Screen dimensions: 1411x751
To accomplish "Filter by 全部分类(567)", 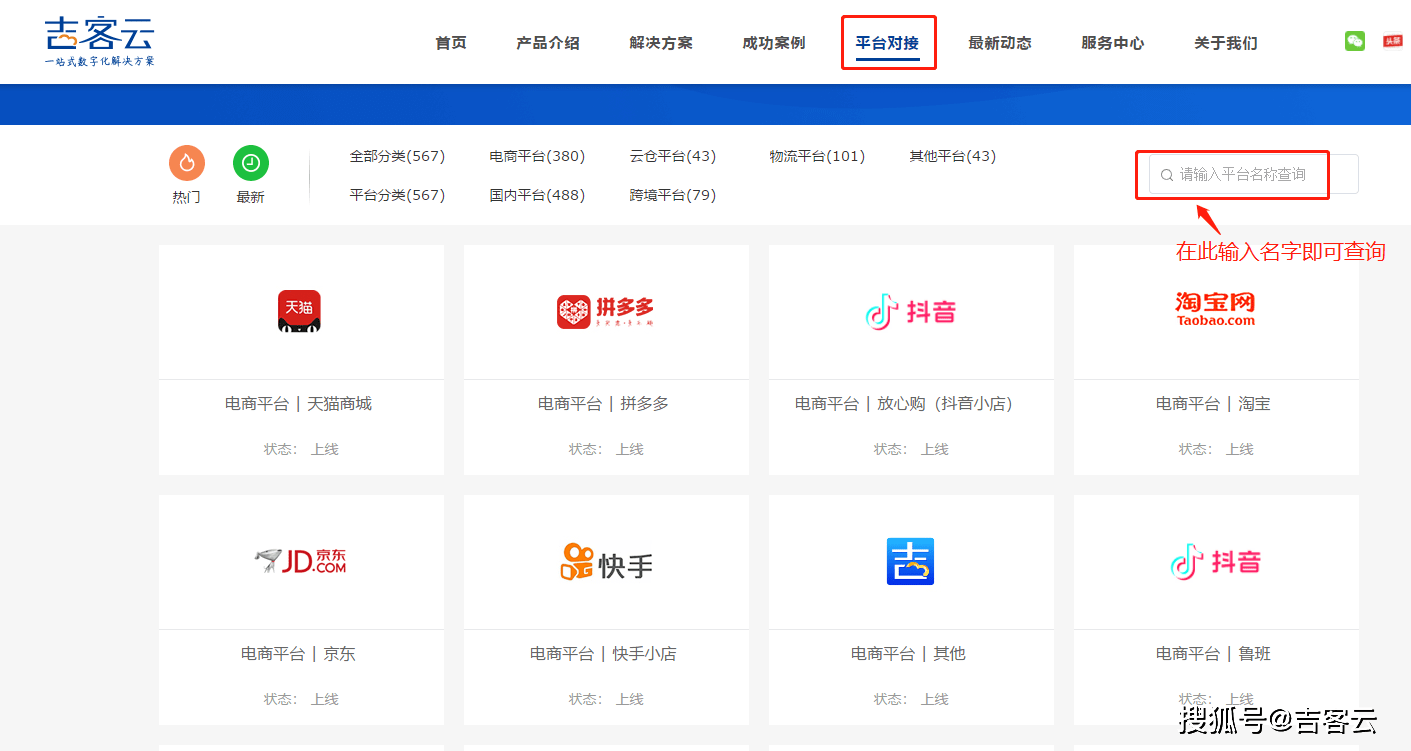I will [x=397, y=156].
